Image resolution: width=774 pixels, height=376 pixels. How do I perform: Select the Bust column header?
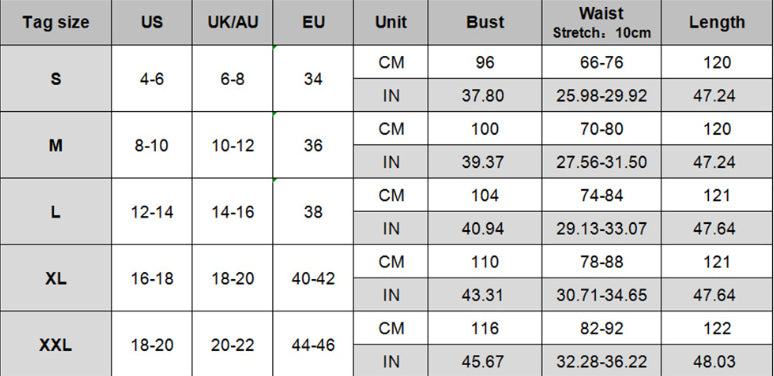click(485, 22)
